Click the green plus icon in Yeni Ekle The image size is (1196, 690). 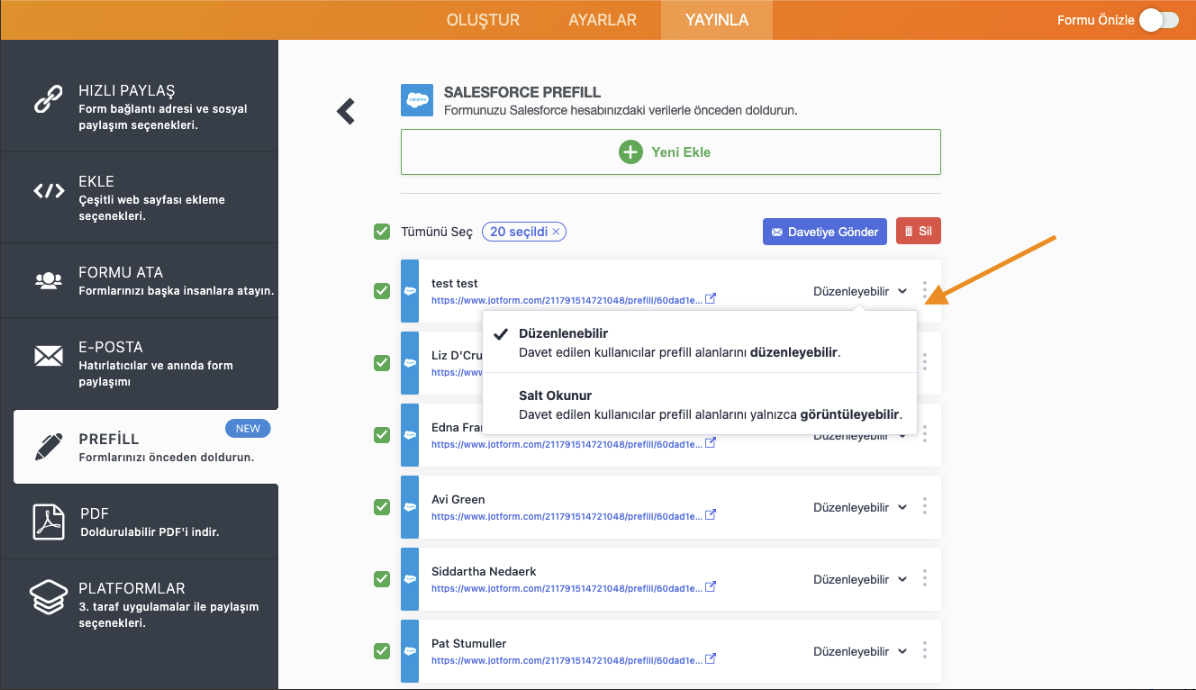point(630,152)
